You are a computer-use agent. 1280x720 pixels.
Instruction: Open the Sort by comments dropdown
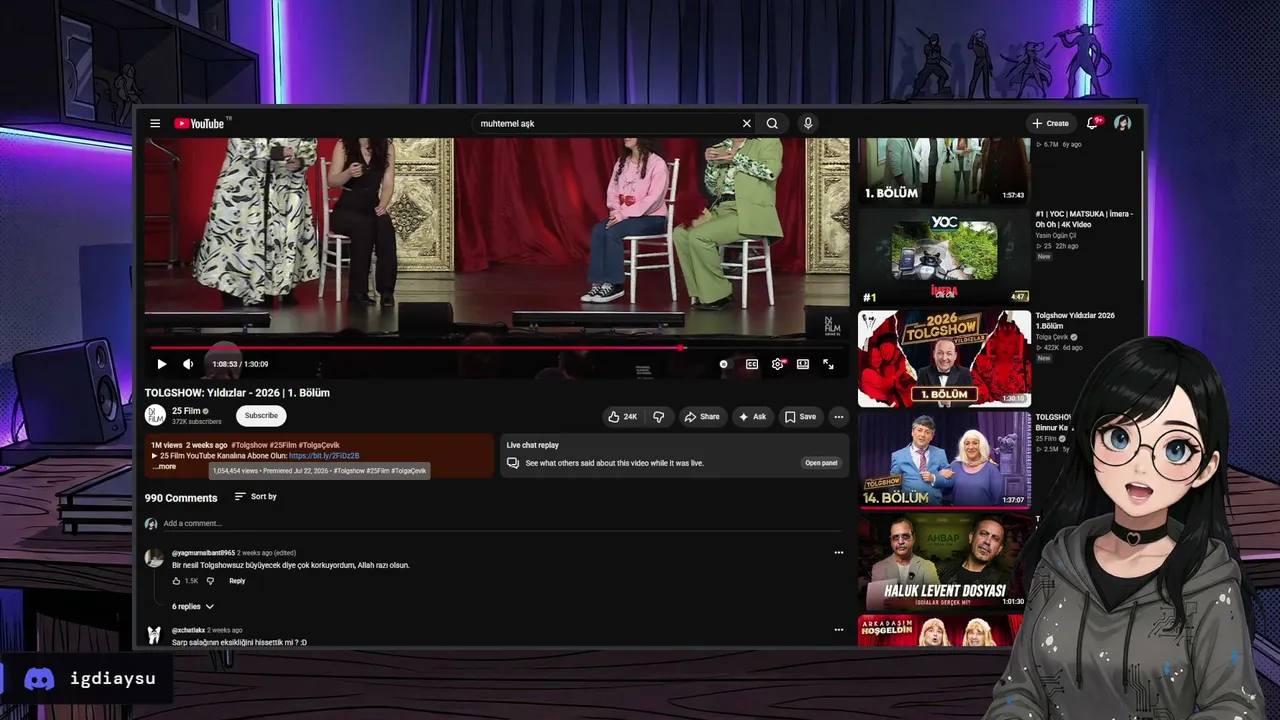point(256,497)
